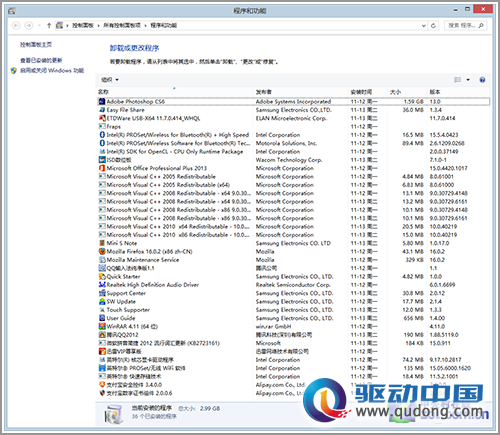Open the 查看已安装的更新 link
The width and height of the screenshot is (500, 435).
41,60
